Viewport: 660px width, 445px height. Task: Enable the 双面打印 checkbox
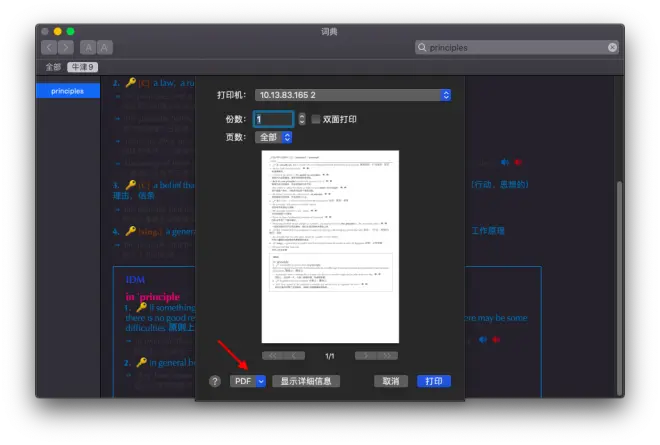tap(315, 119)
